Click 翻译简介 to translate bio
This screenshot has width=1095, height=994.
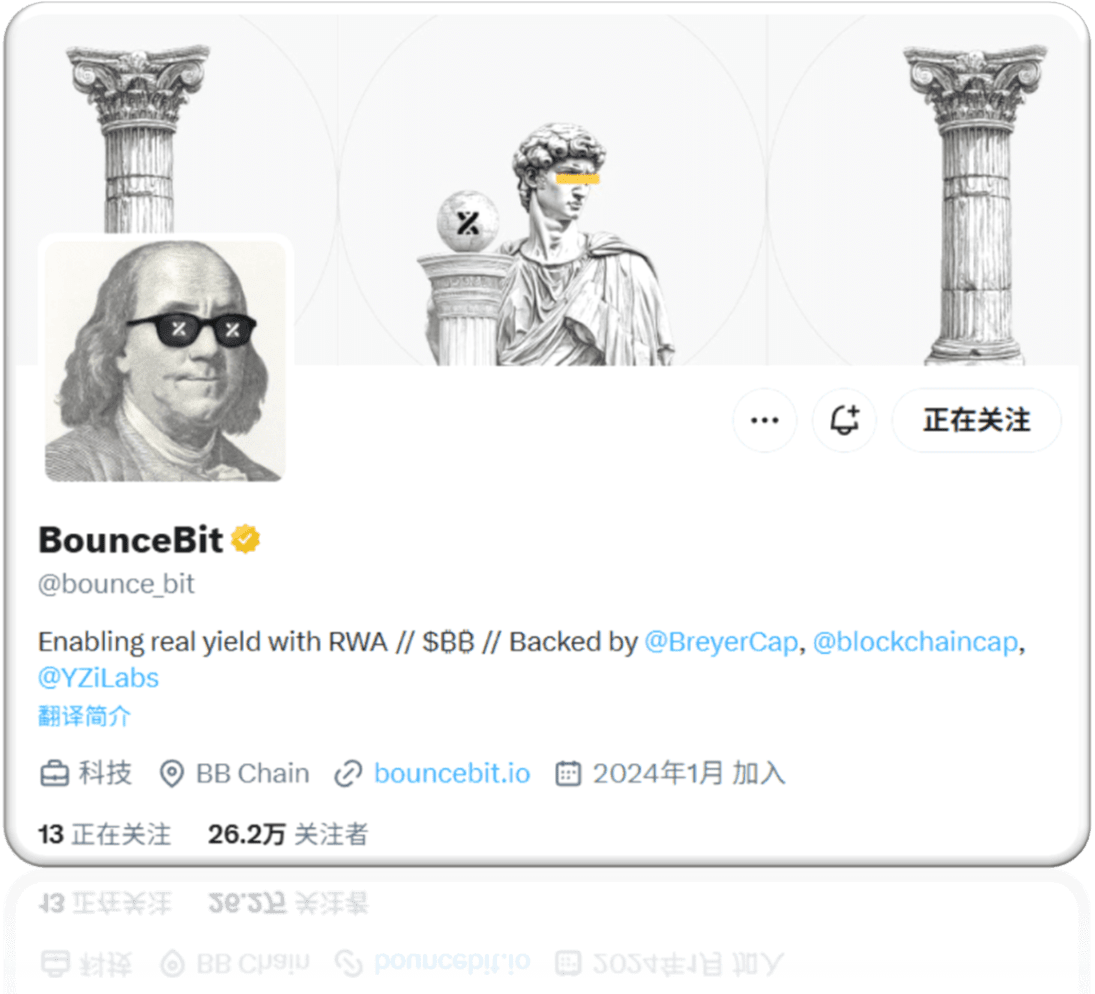(84, 716)
